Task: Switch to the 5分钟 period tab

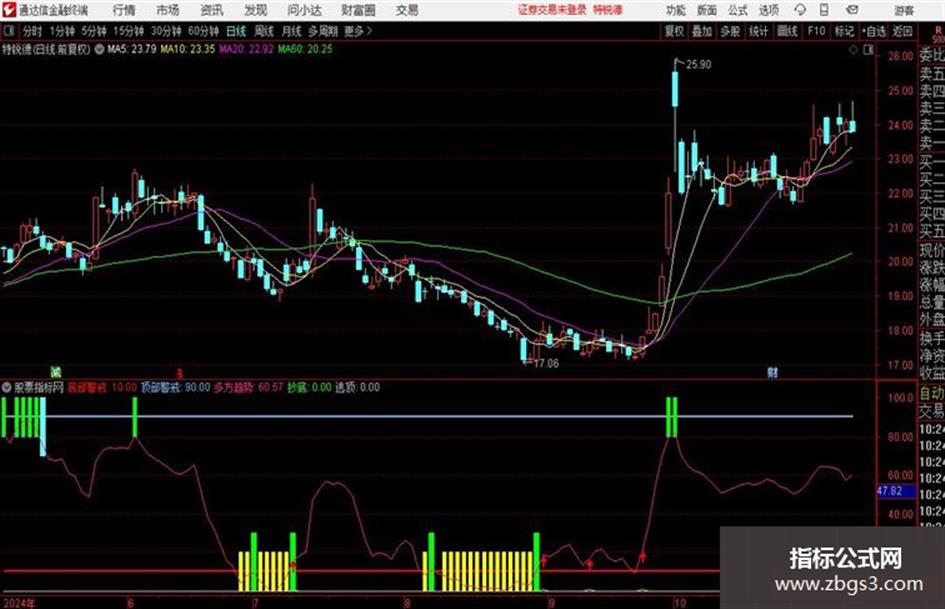Action: [x=94, y=31]
